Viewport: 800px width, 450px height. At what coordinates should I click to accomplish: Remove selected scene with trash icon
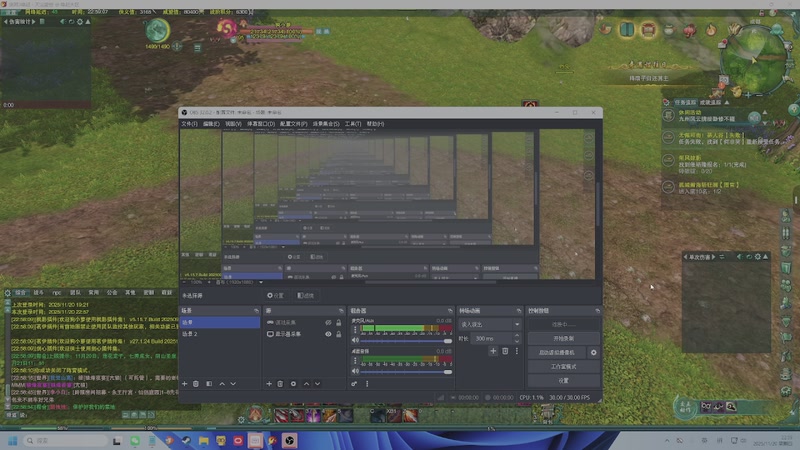196,384
